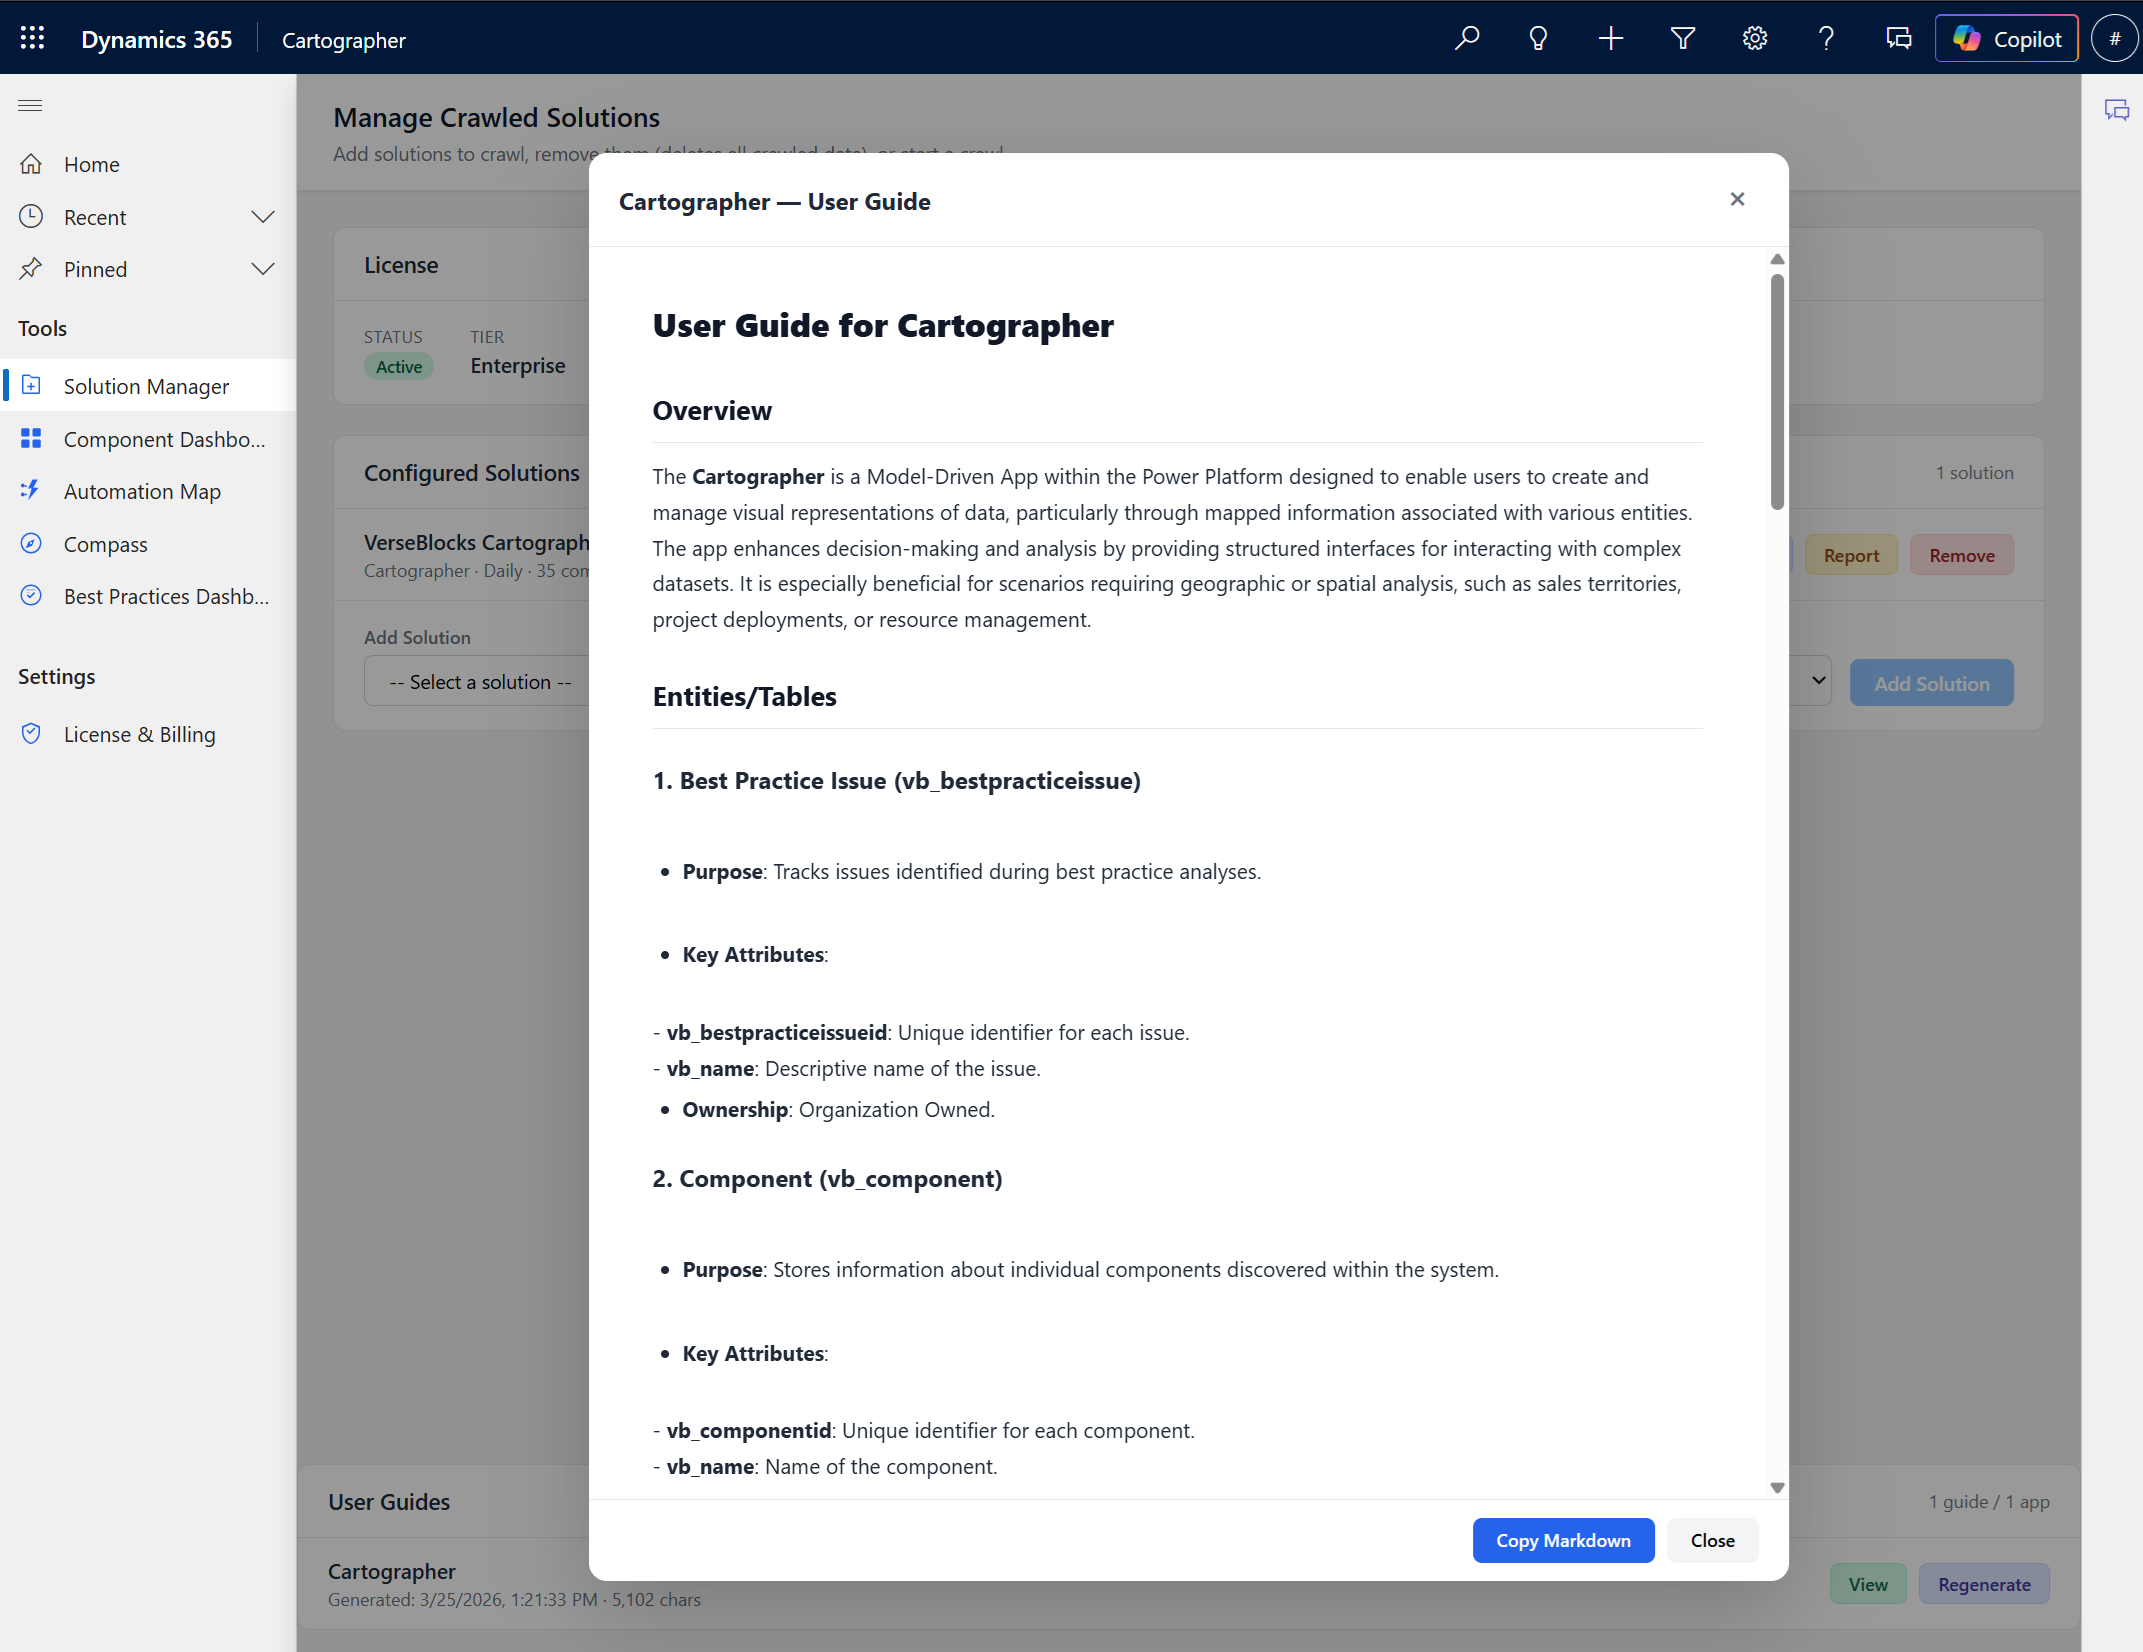
Task: Click the Dynamics 365 brand label
Action: [156, 39]
